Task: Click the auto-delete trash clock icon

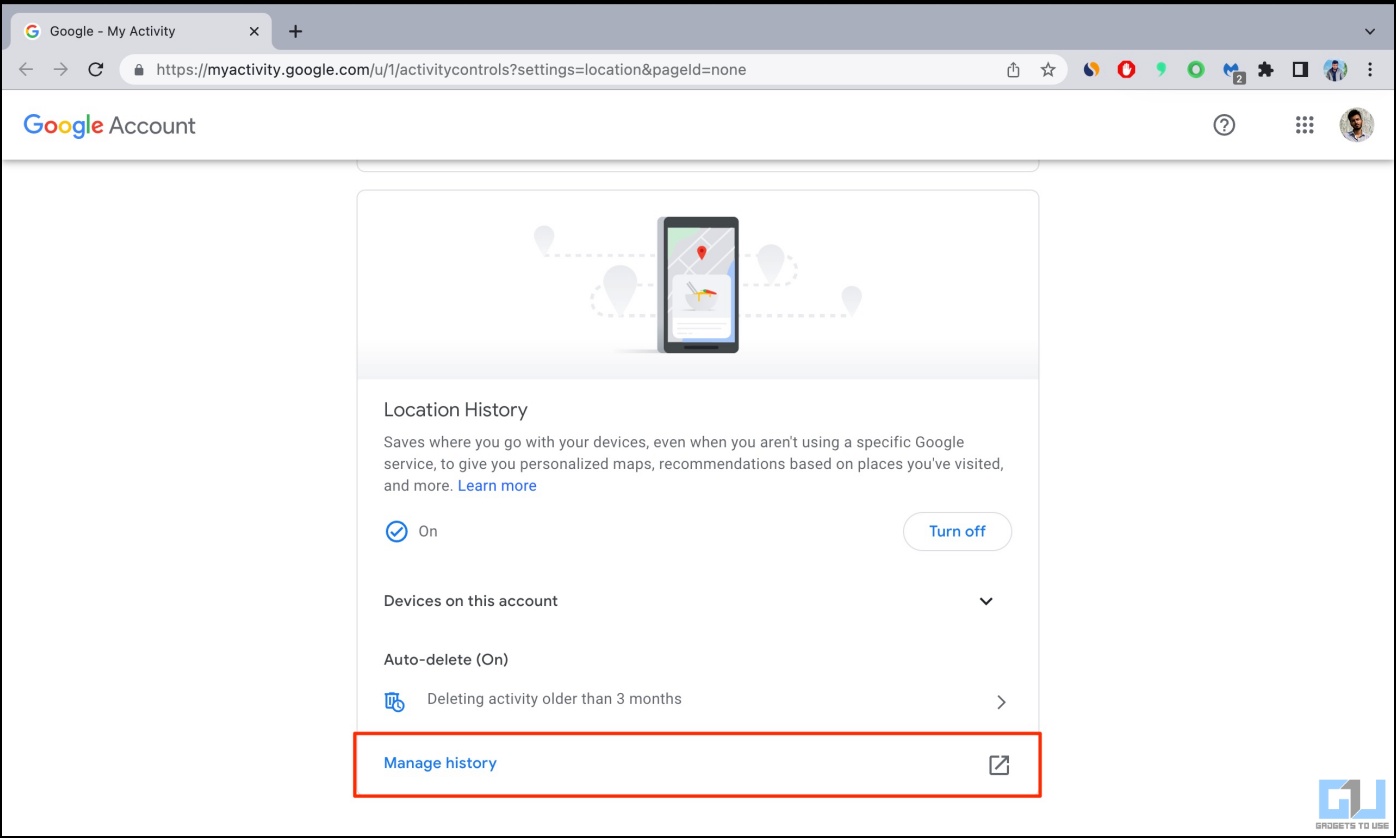Action: coord(395,701)
